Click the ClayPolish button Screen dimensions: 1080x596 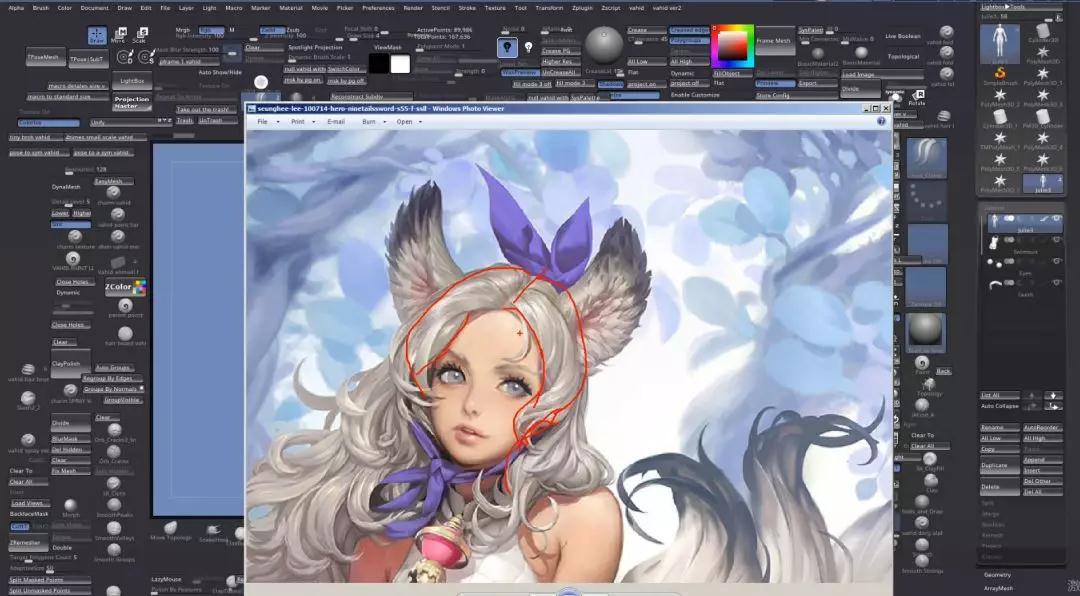point(70,364)
